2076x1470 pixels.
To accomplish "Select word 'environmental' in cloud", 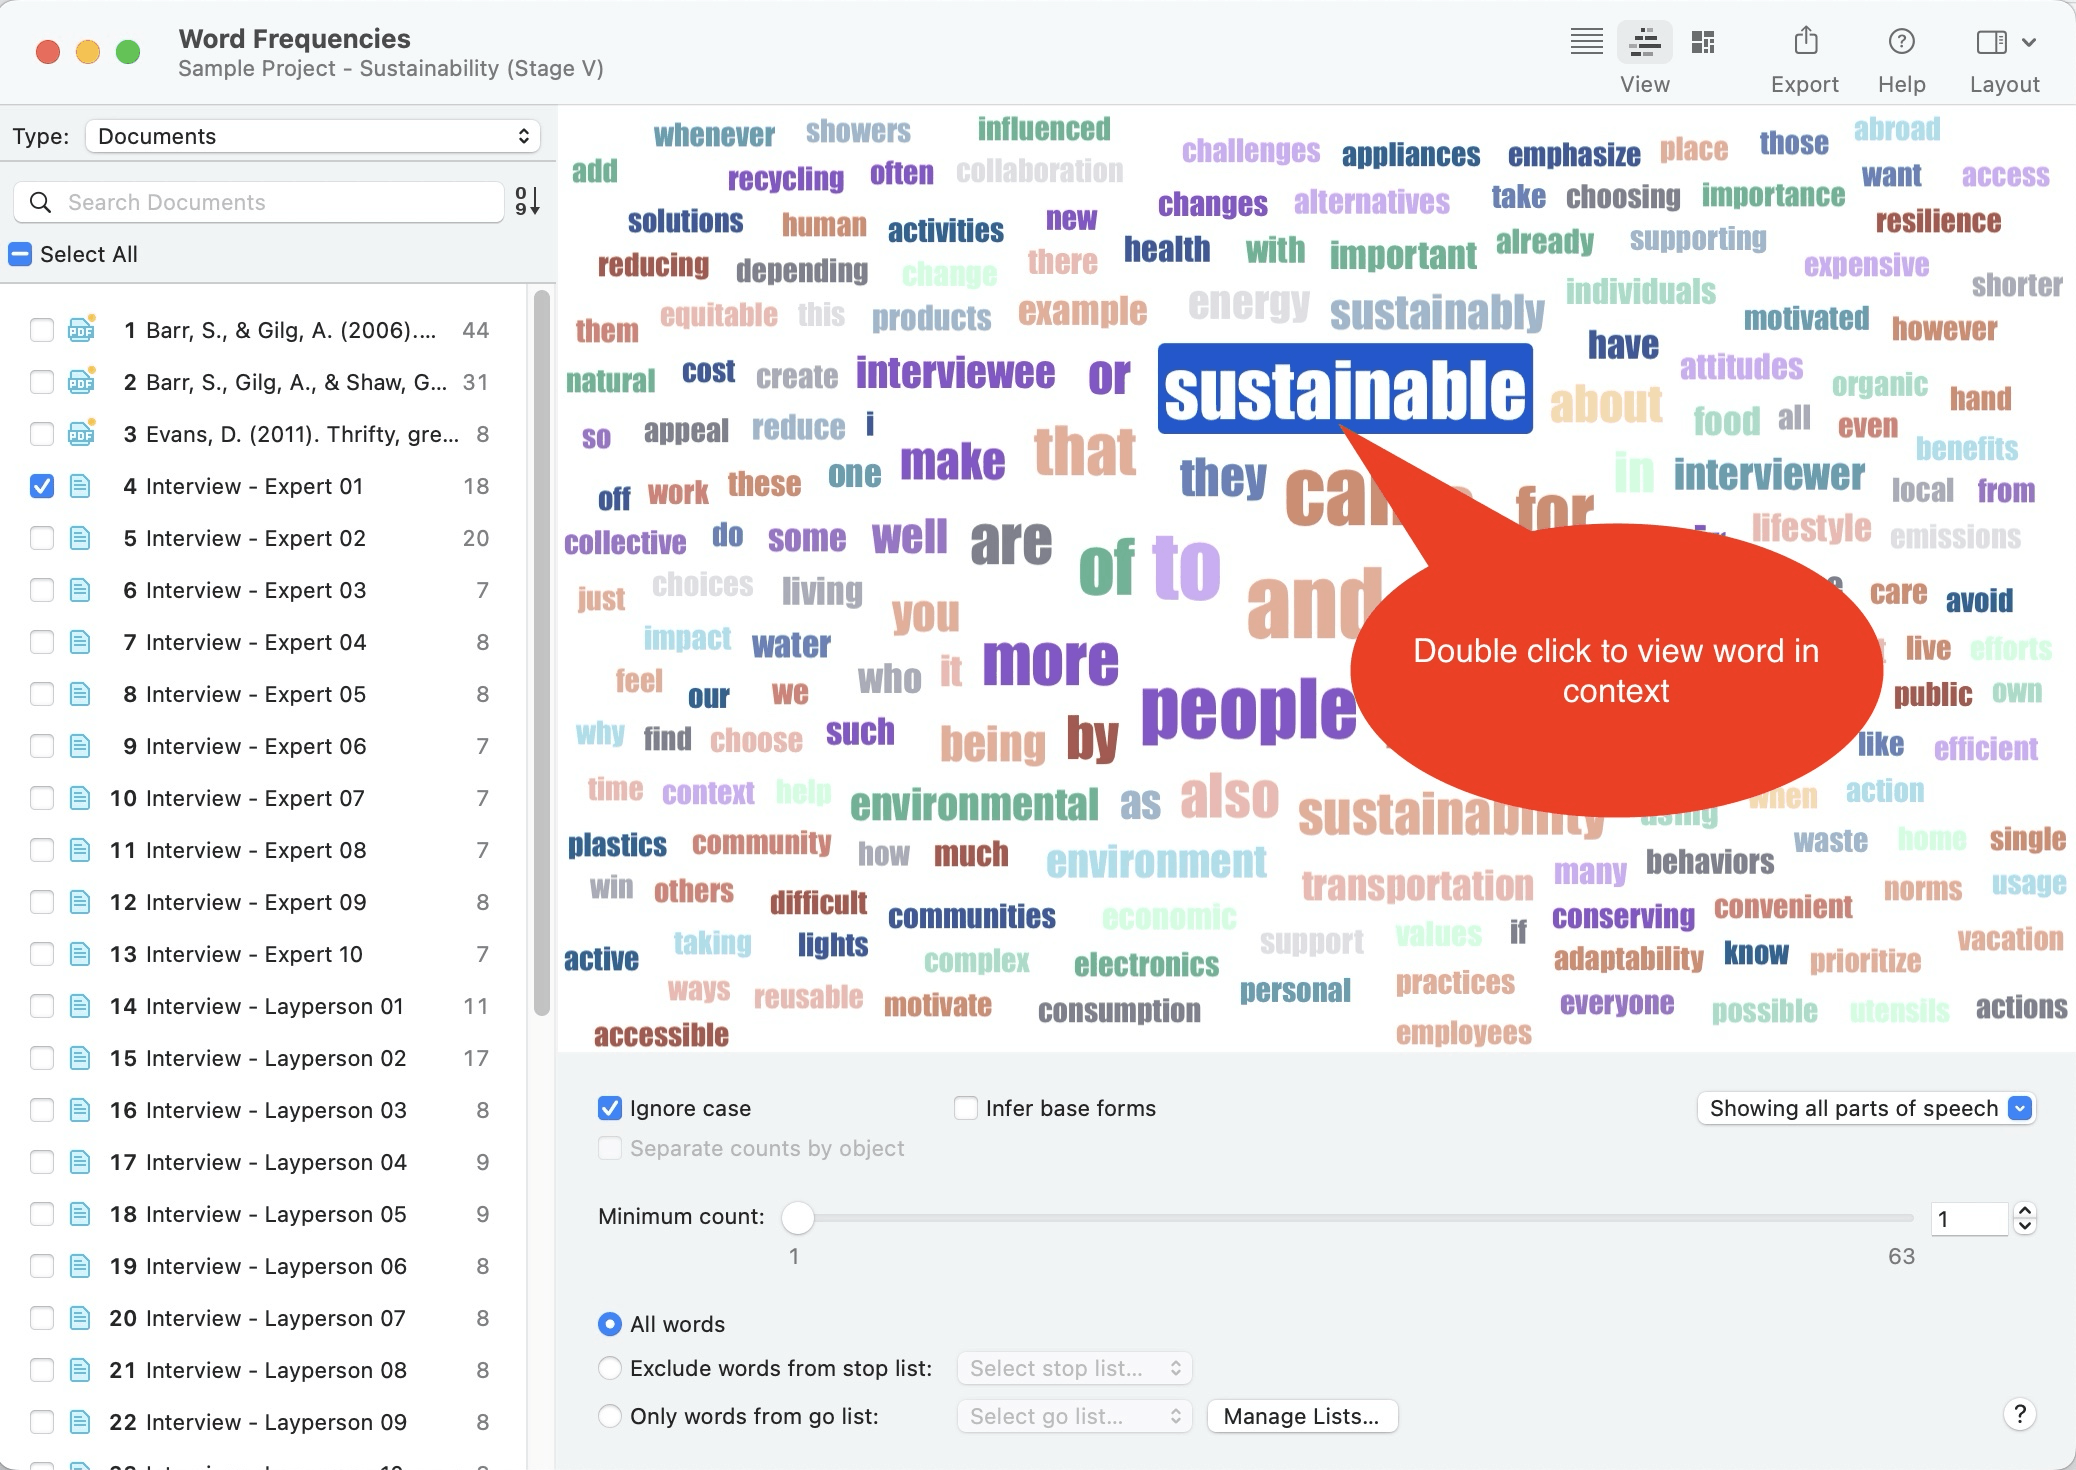I will [x=974, y=803].
